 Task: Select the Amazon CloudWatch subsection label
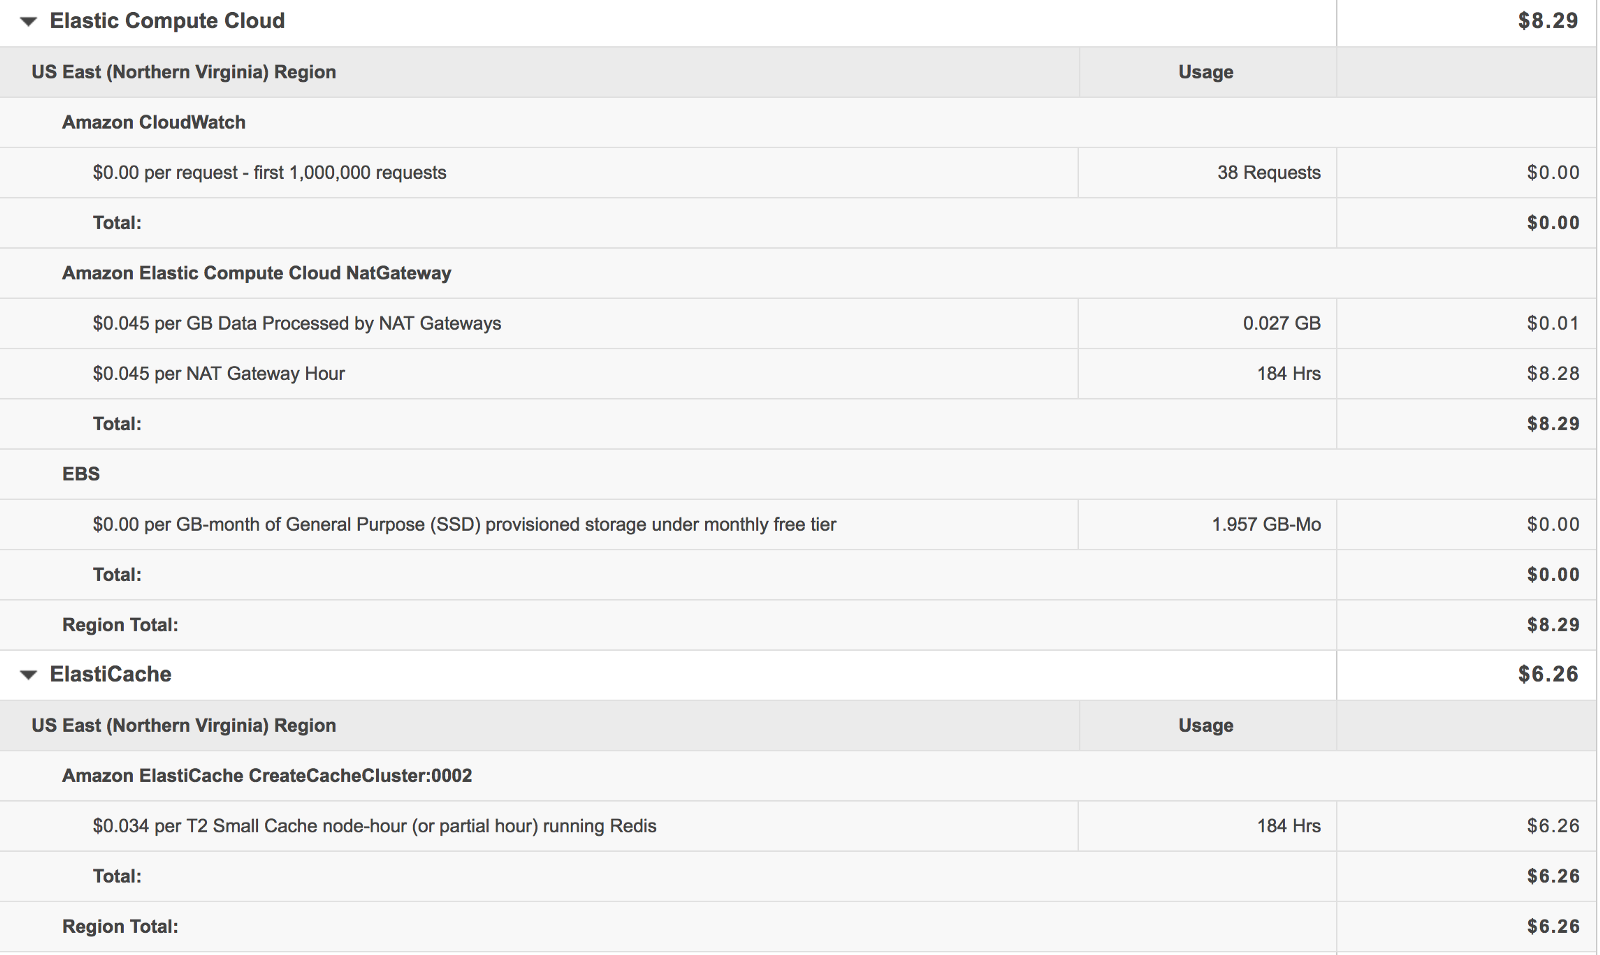pos(154,122)
